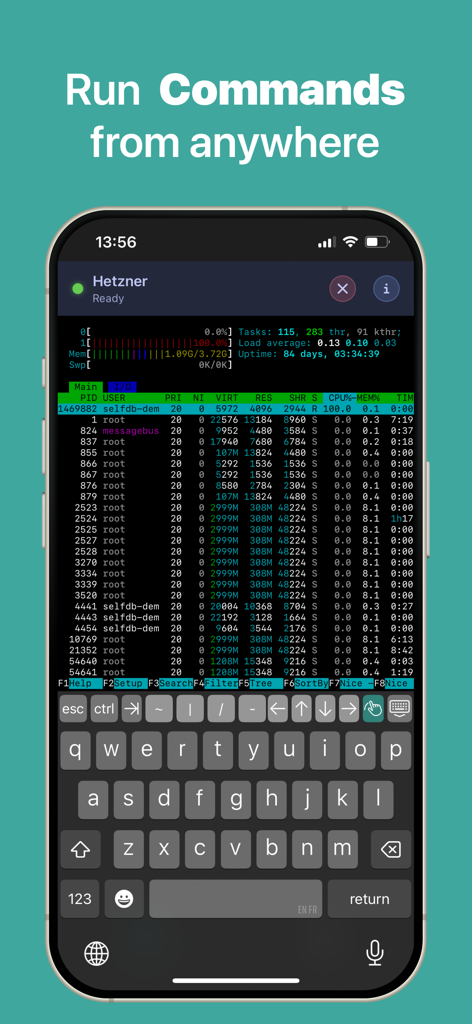Viewport: 472px width, 1024px height.
Task: Sort by the VIRT column header
Action: click(227, 398)
